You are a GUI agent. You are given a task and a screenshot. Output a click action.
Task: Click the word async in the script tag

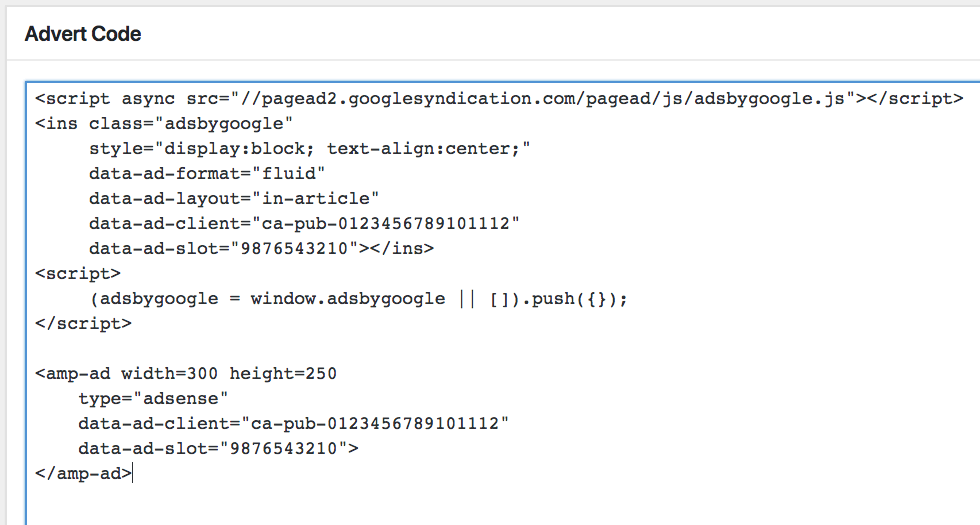pyautogui.click(x=148, y=99)
